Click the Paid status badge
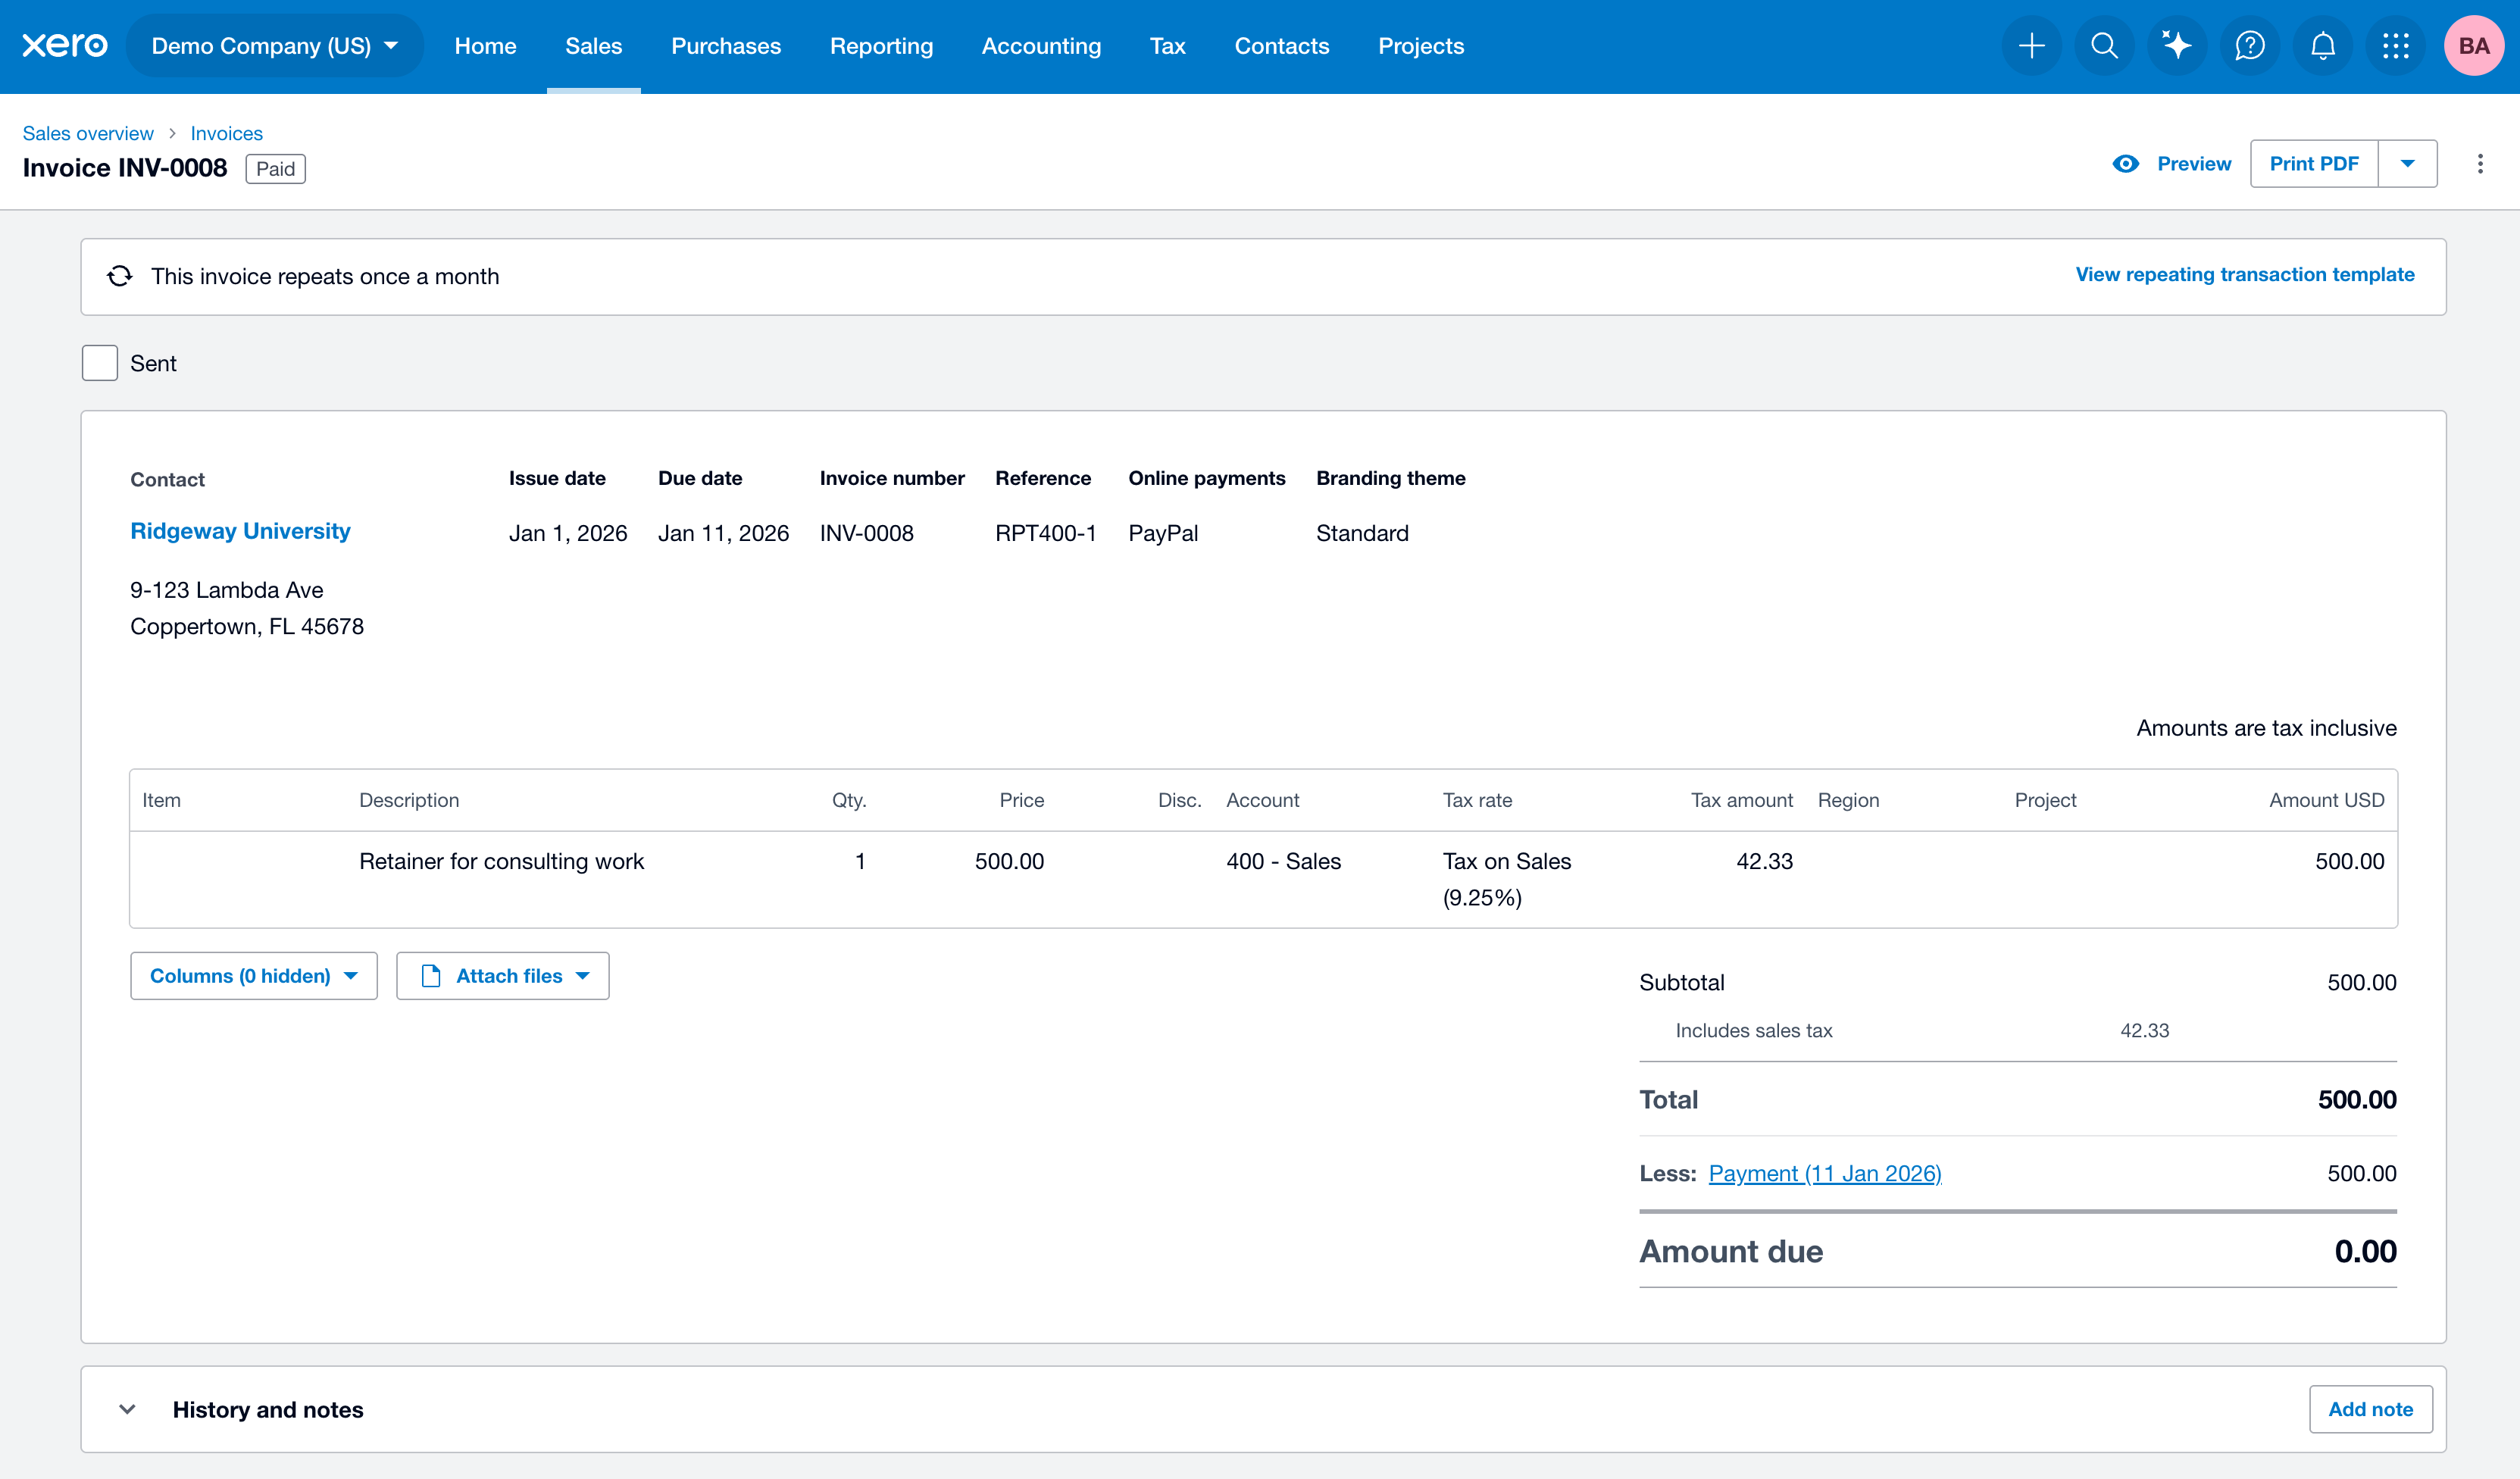Viewport: 2520px width, 1479px height. point(275,169)
